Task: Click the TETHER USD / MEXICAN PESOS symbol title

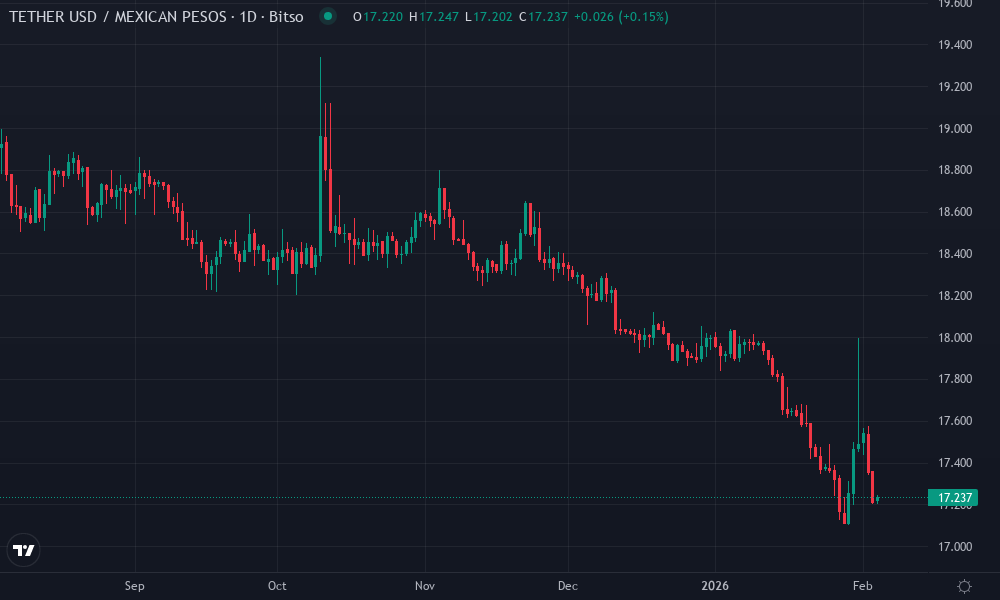Action: coord(120,17)
